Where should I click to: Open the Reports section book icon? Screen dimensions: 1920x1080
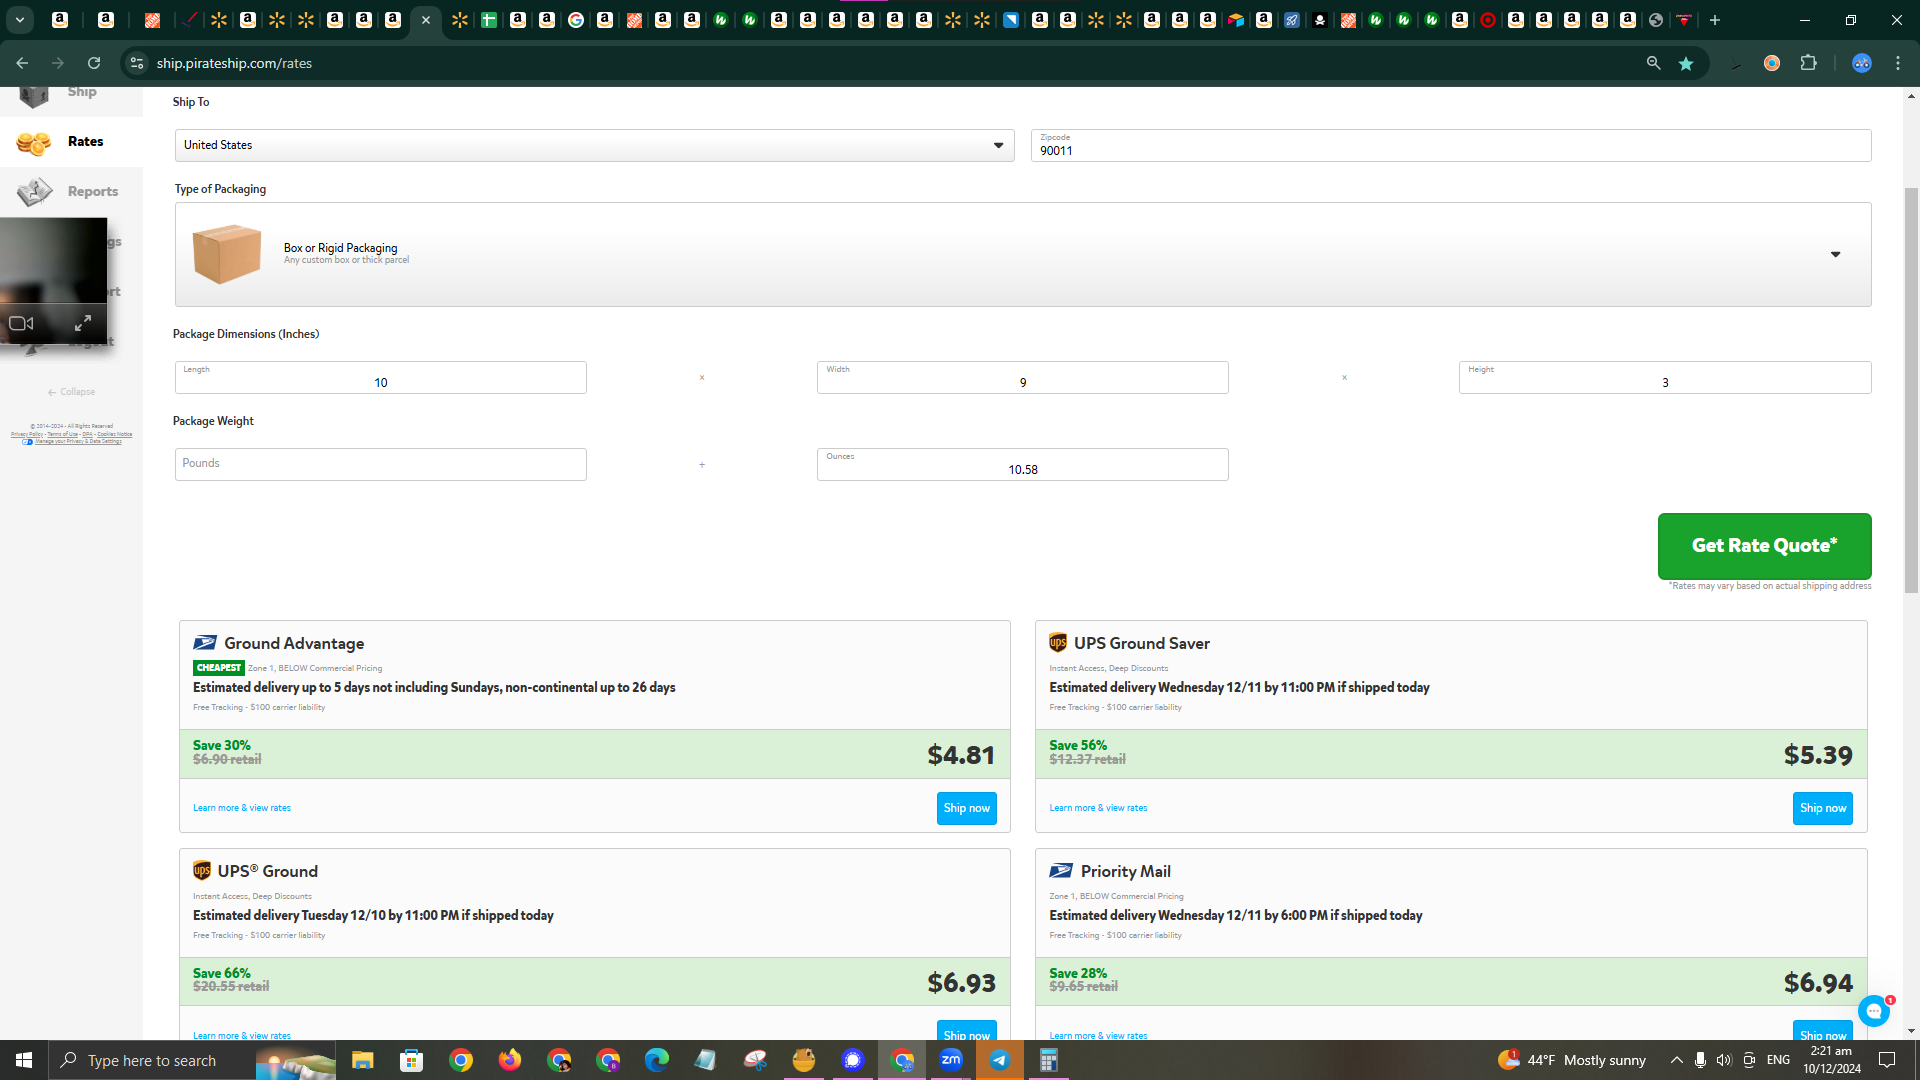click(x=34, y=191)
